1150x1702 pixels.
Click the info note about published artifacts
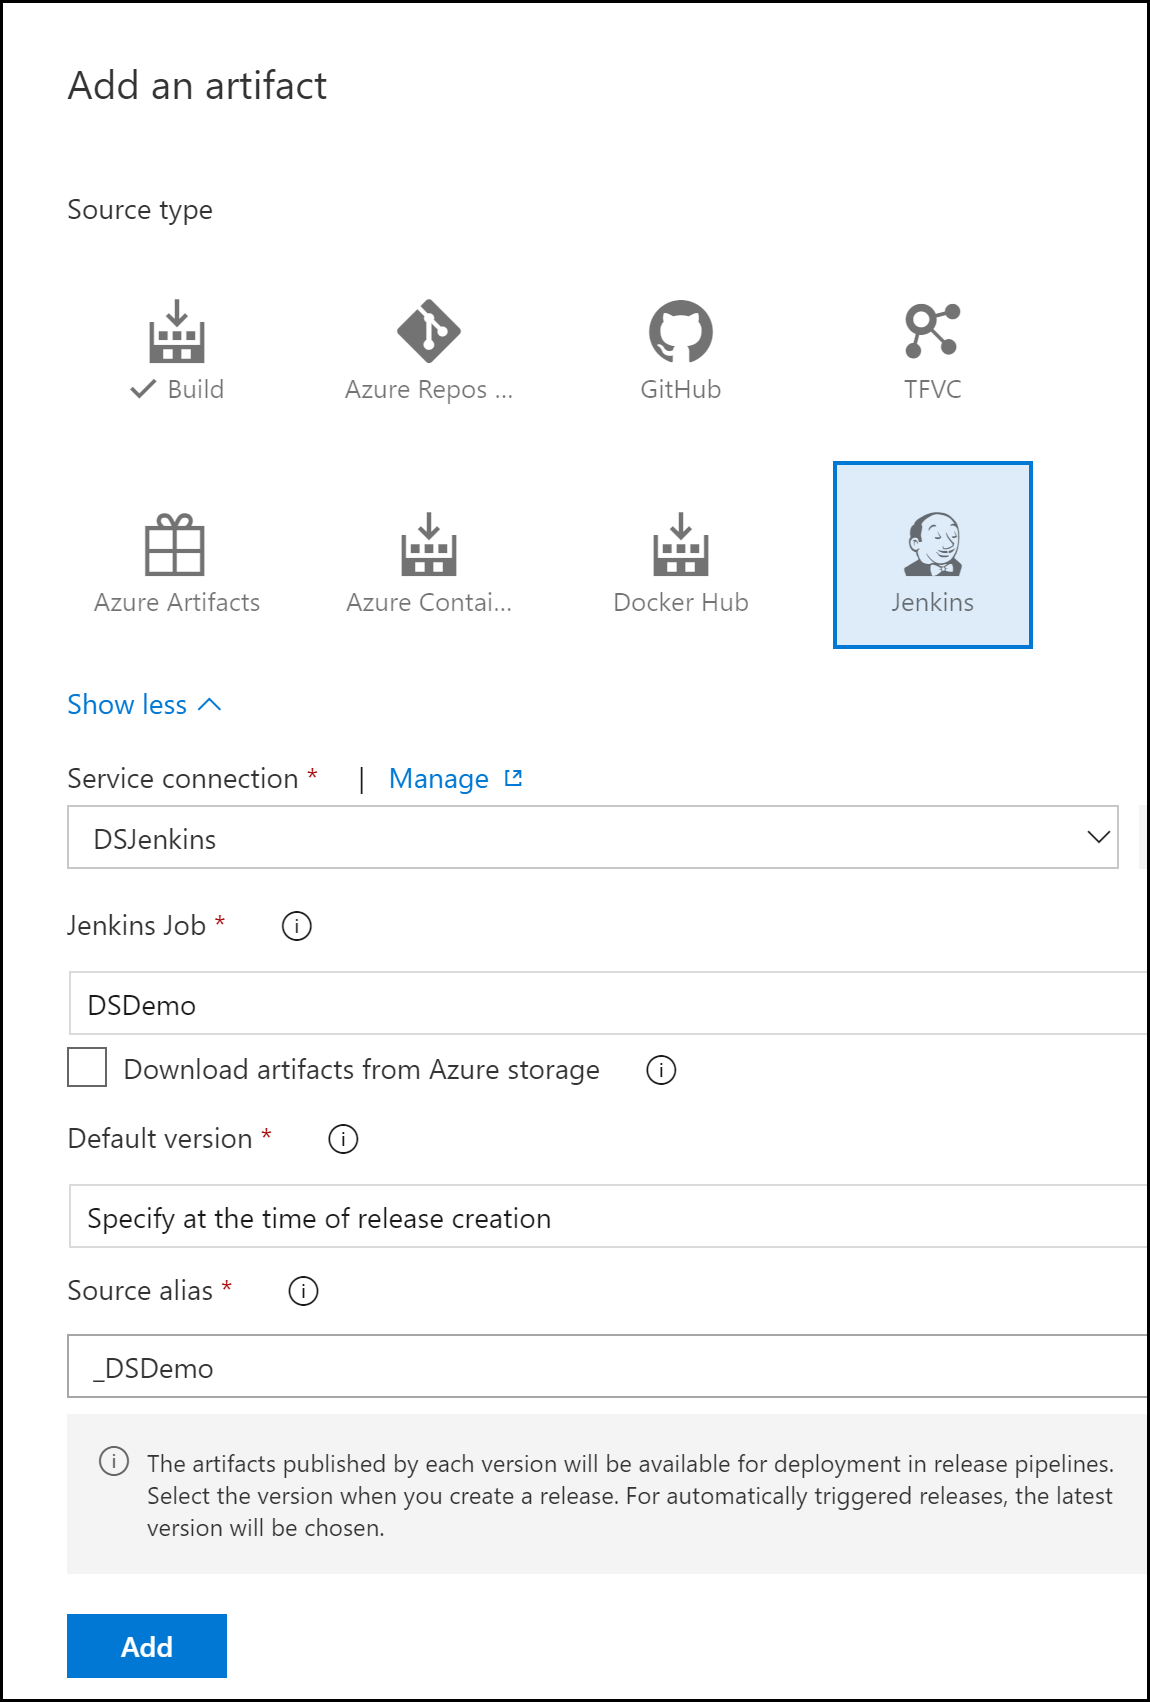point(608,1495)
